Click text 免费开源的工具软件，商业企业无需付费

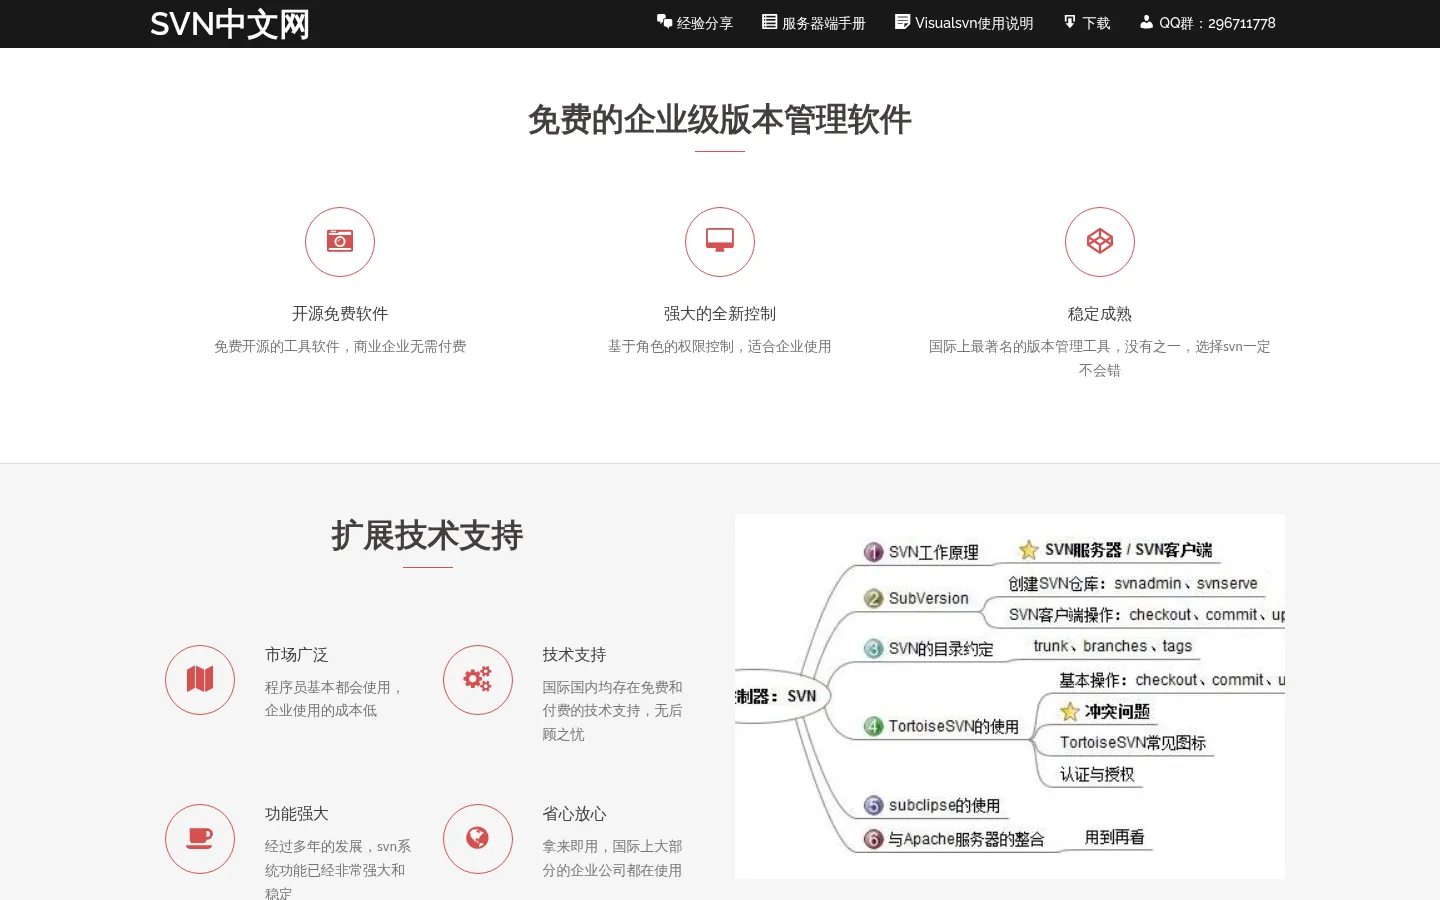[x=340, y=347]
